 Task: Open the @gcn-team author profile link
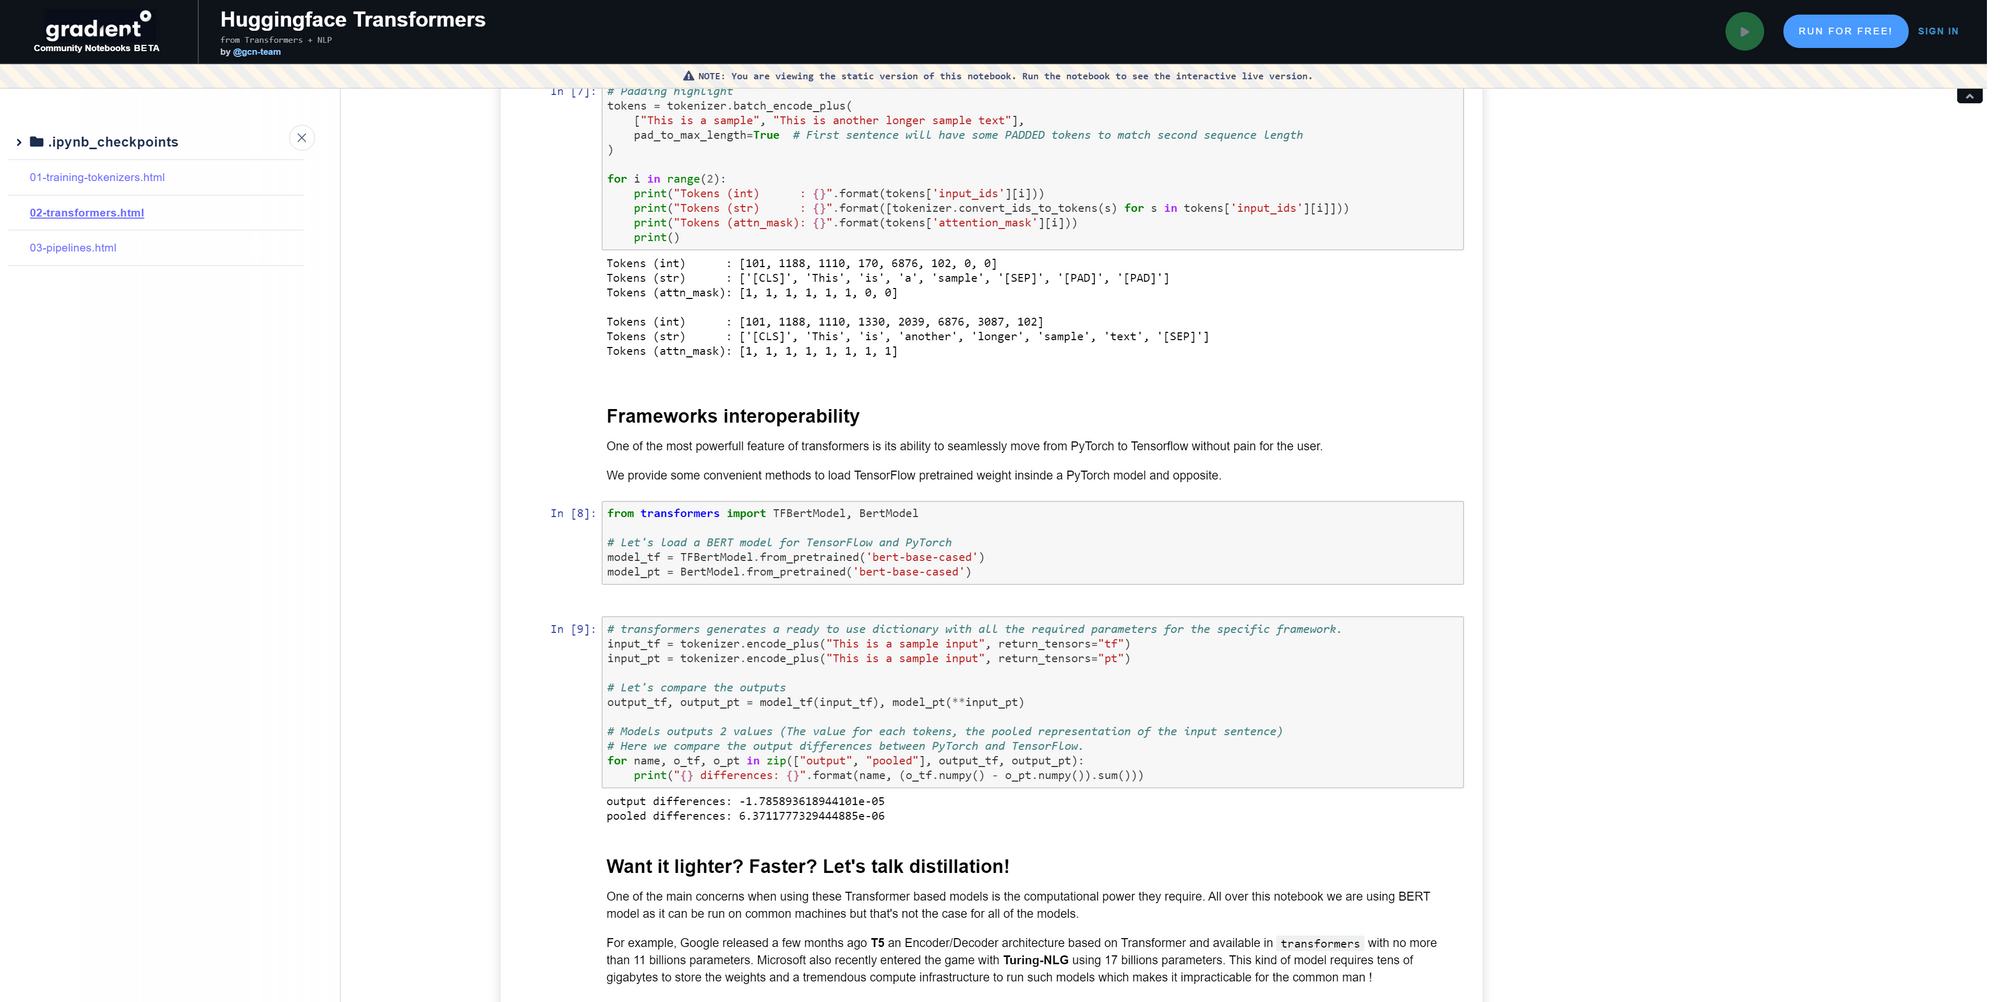[x=257, y=52]
